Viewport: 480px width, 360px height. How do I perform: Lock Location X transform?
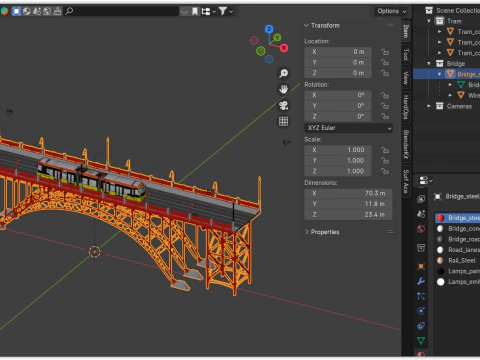tap(385, 52)
